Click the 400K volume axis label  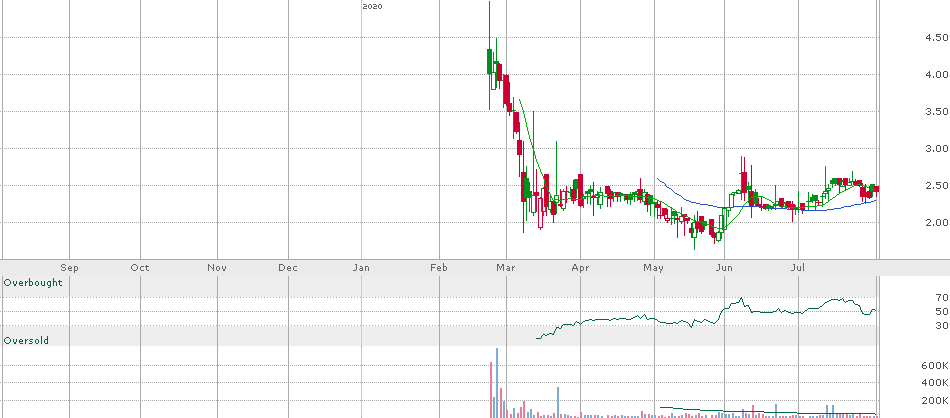click(934, 383)
